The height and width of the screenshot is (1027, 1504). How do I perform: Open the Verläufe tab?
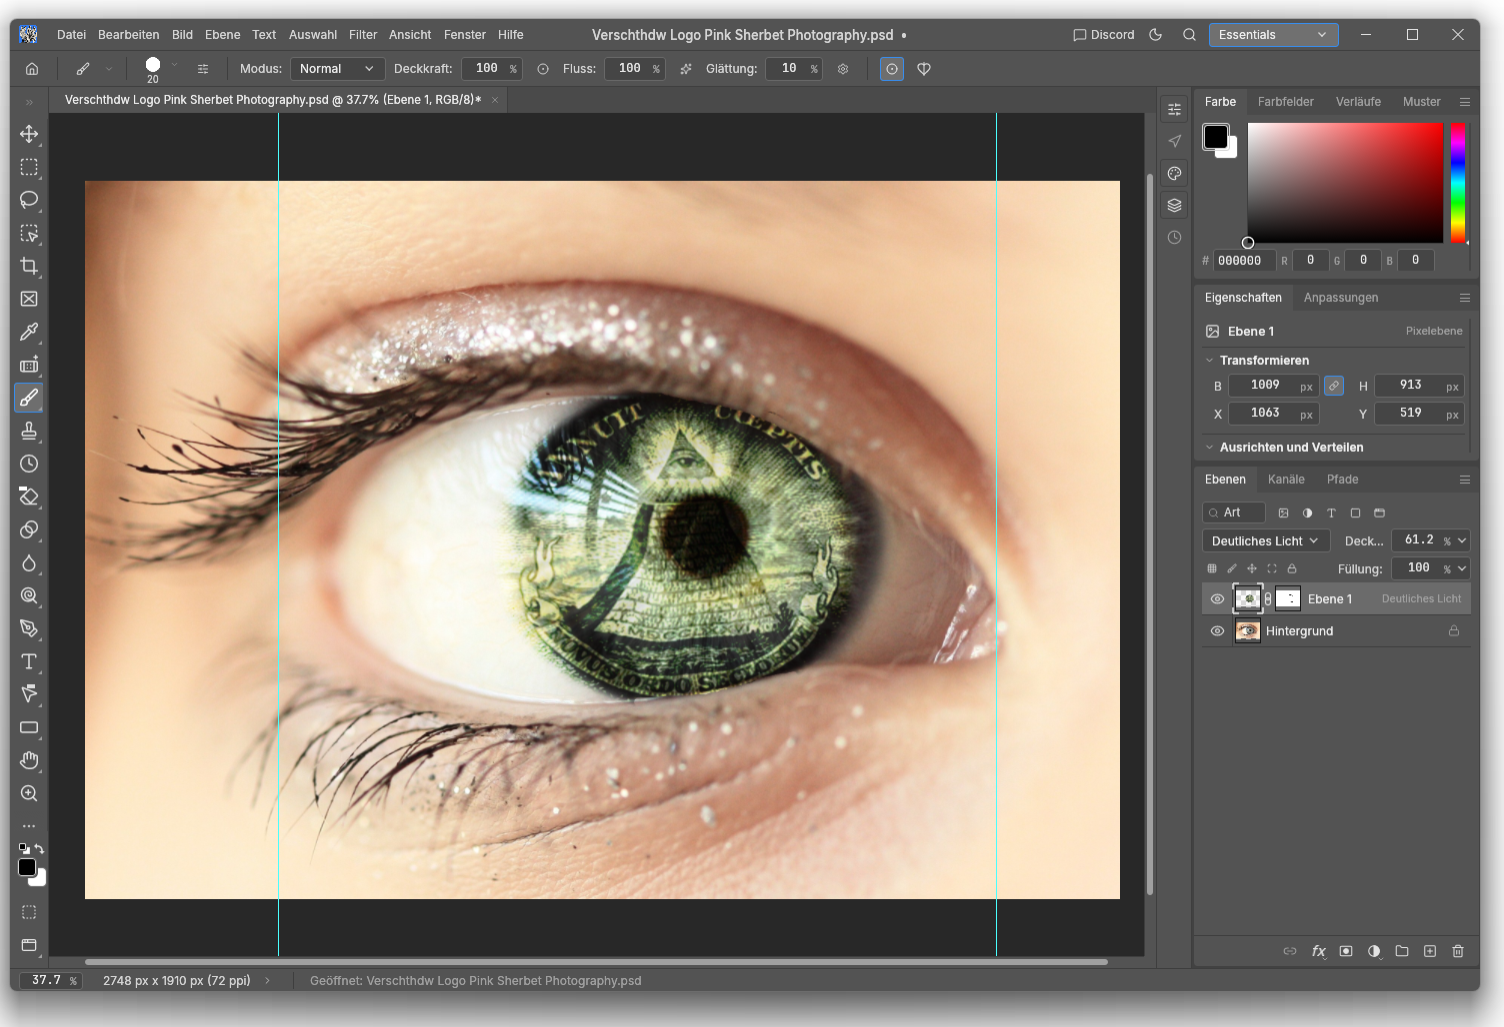tap(1358, 102)
